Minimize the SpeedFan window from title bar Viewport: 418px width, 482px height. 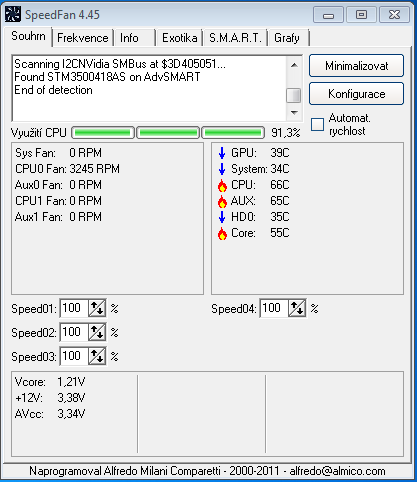point(328,15)
